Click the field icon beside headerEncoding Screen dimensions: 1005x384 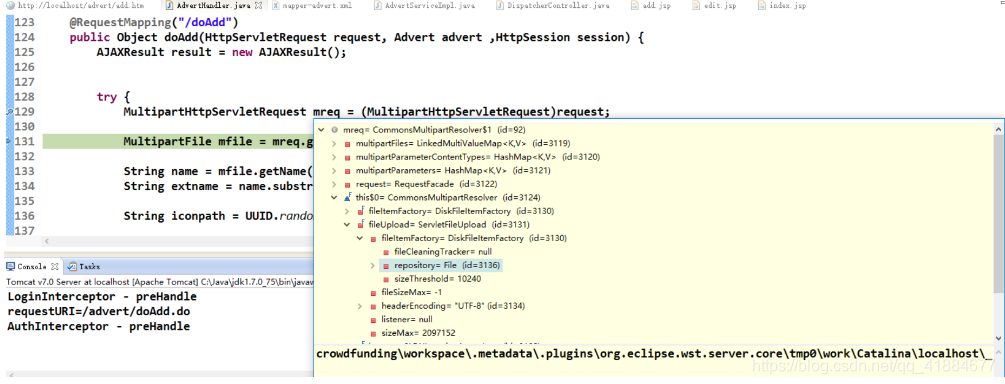coord(374,306)
